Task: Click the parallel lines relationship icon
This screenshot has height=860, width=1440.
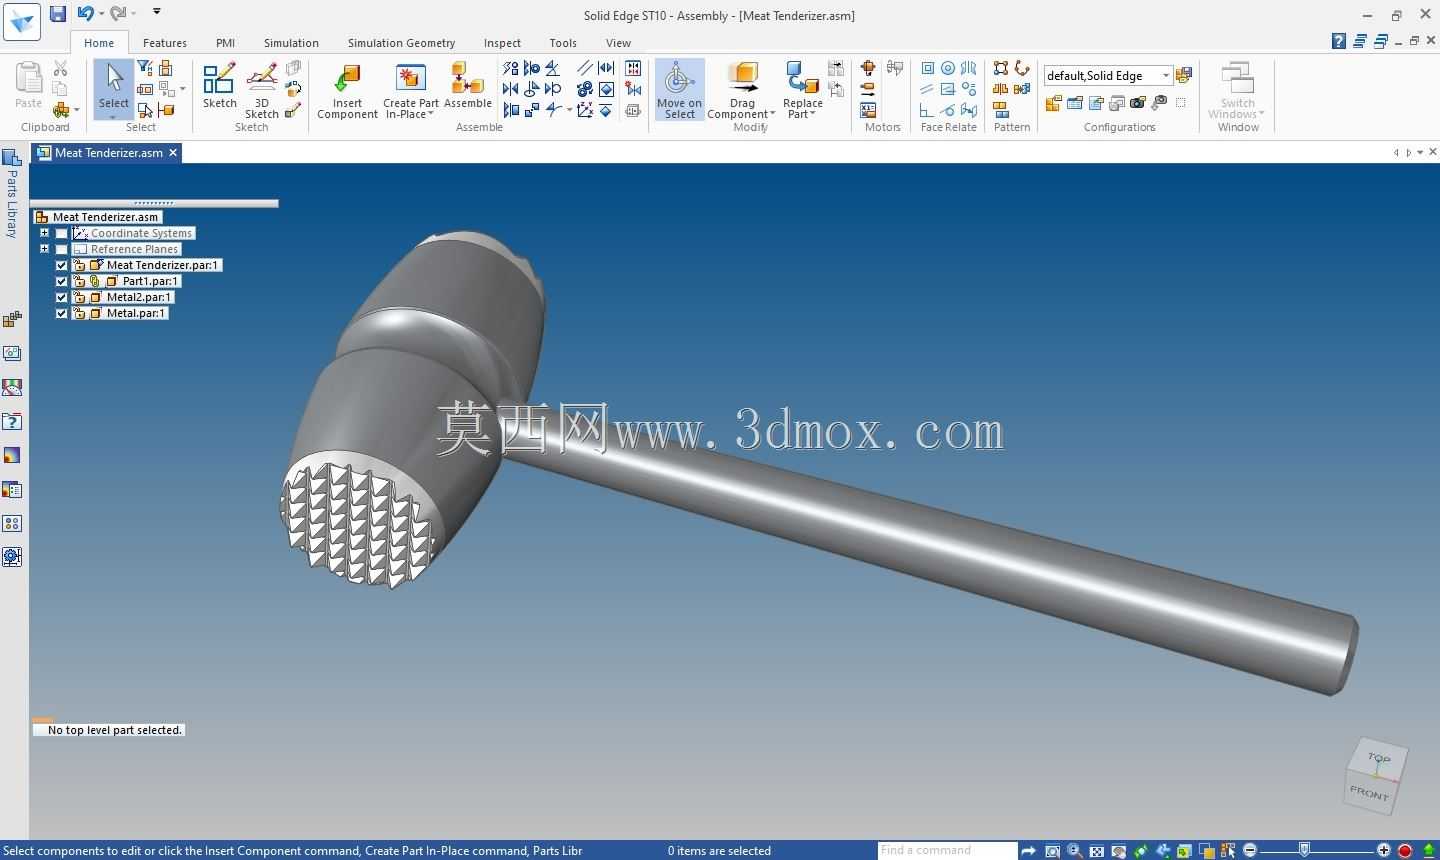Action: [x=585, y=68]
